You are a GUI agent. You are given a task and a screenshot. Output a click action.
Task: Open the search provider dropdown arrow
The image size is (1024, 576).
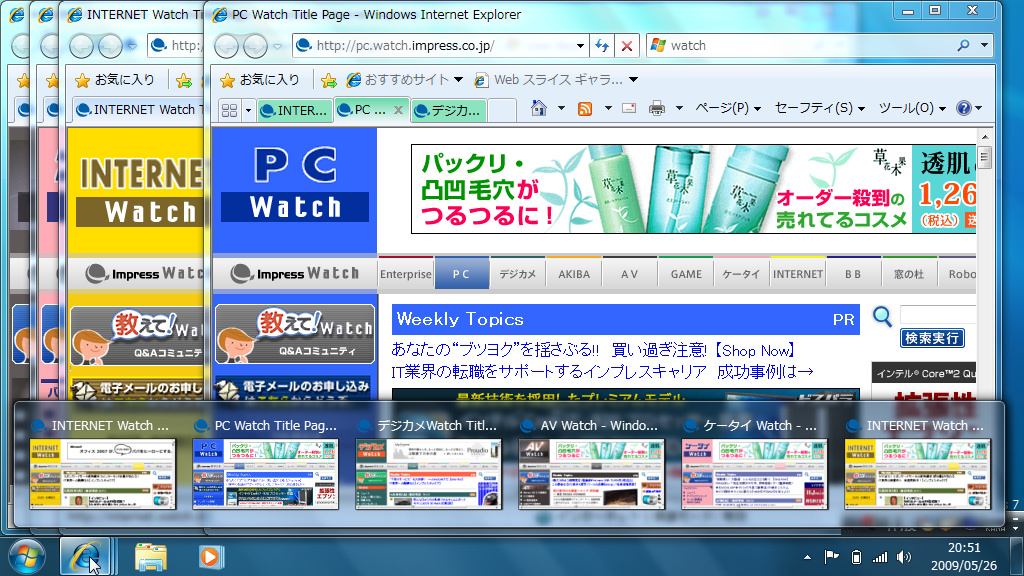point(984,46)
